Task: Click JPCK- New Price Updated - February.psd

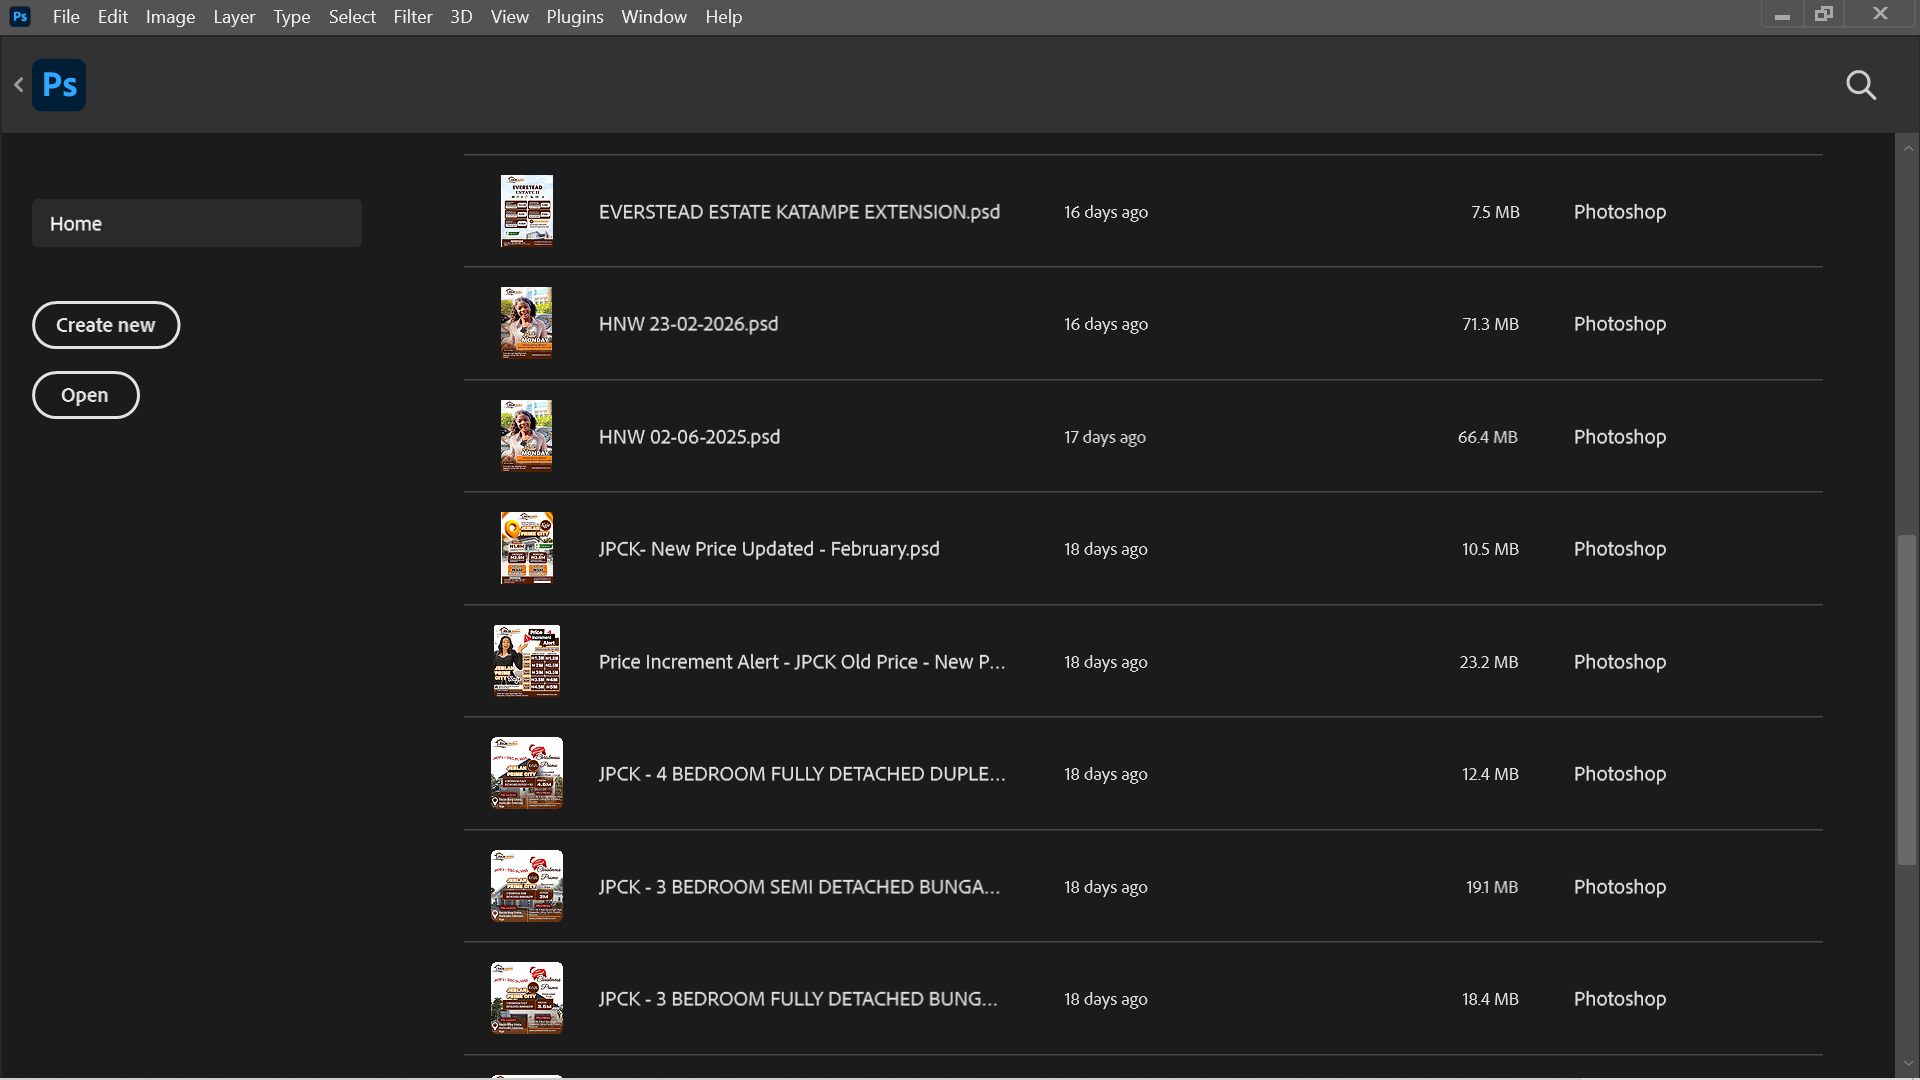Action: [x=769, y=549]
